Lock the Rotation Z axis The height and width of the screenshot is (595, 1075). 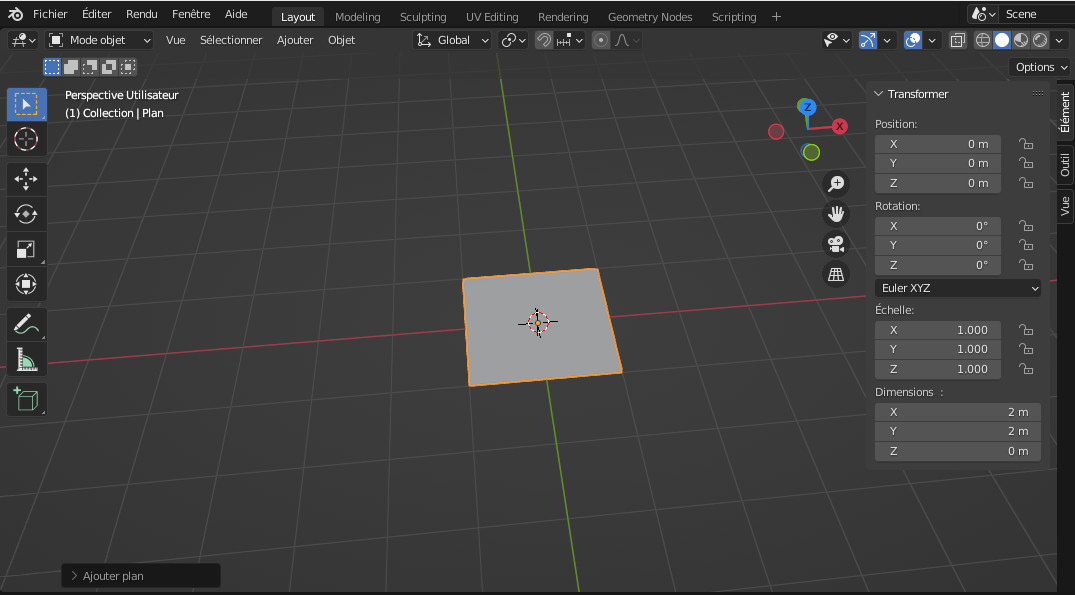click(1025, 265)
